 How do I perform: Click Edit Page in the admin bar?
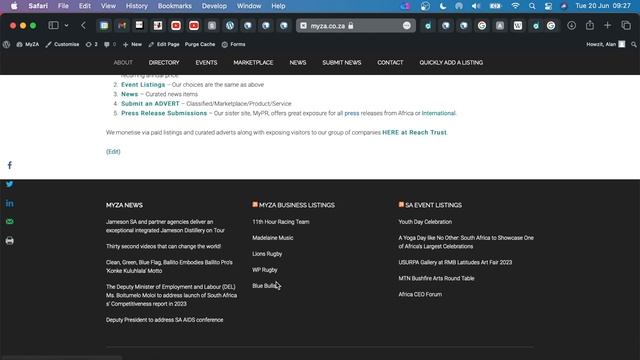[x=164, y=44]
